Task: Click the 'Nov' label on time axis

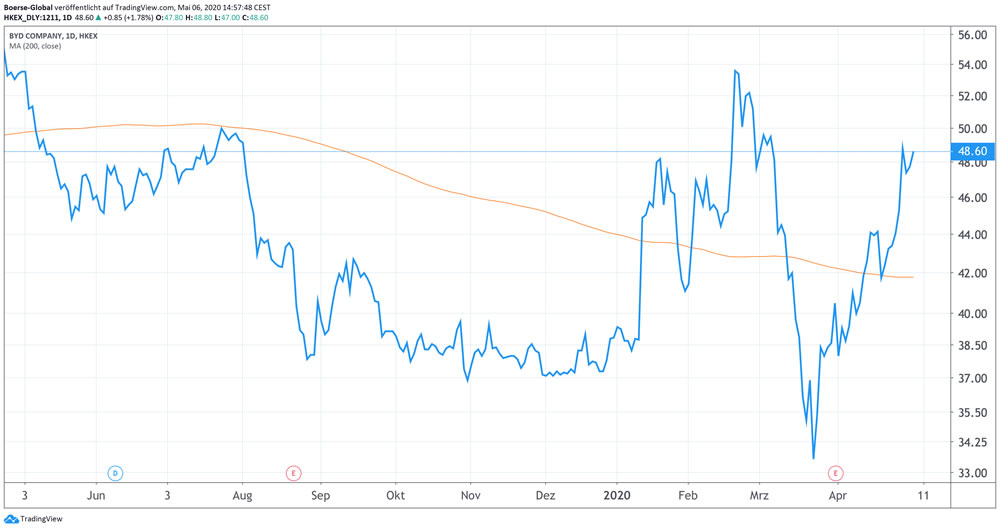Action: 470,496
